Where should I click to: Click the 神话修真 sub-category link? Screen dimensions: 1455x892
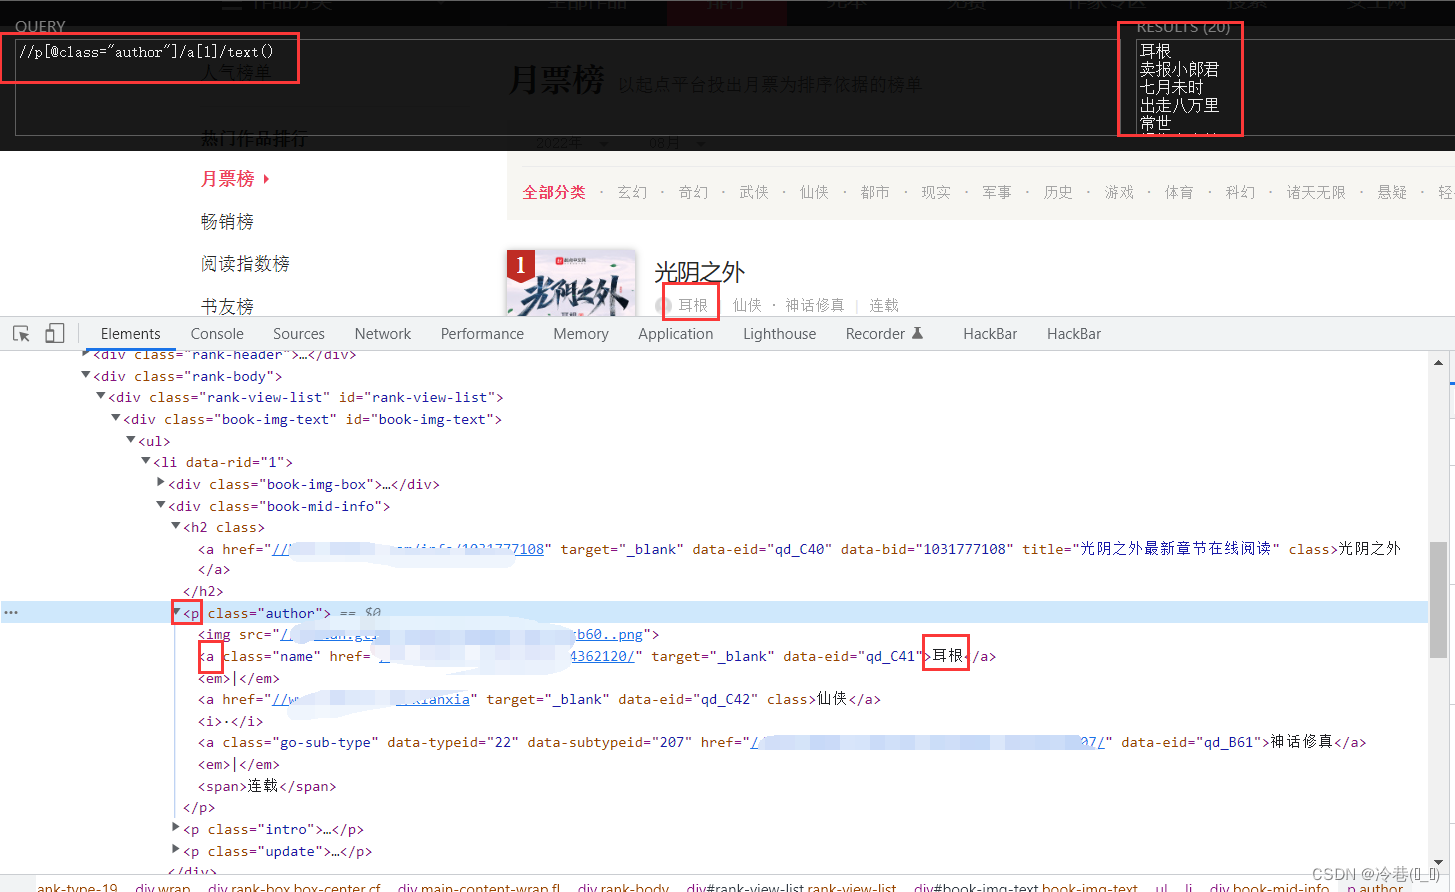pyautogui.click(x=815, y=305)
